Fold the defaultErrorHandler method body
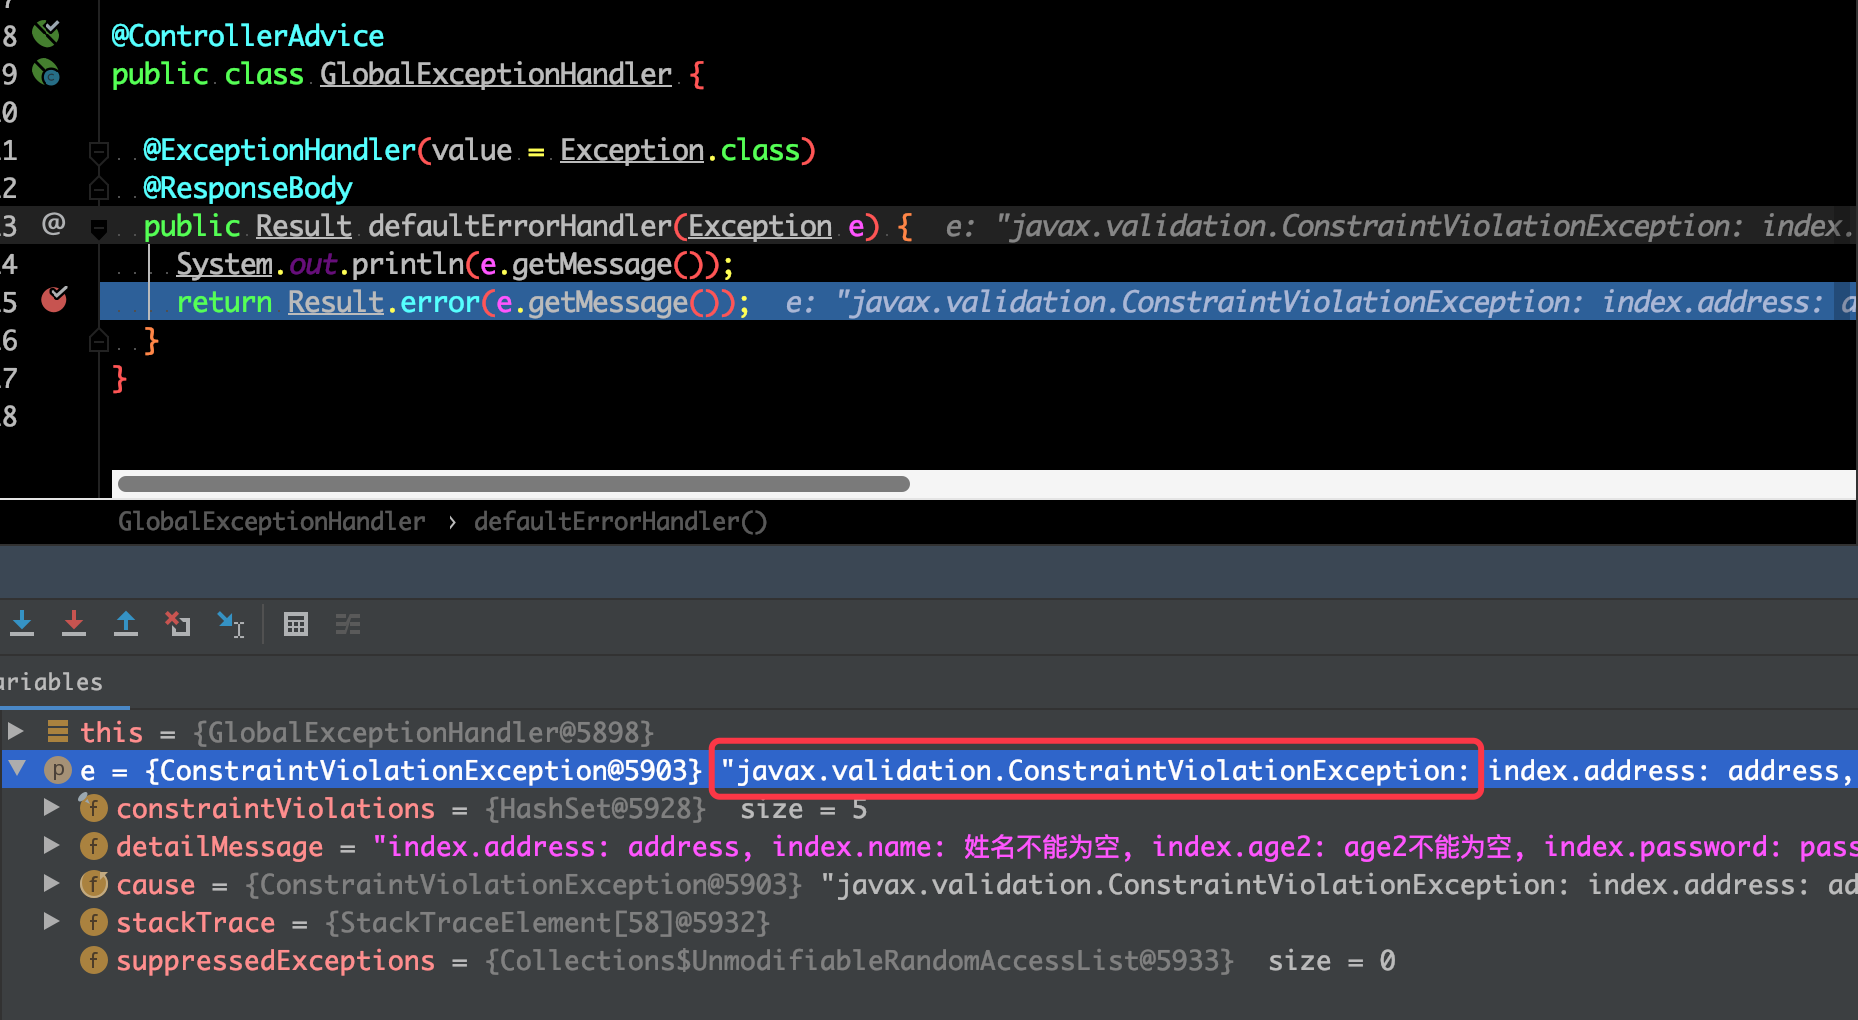 (98, 228)
